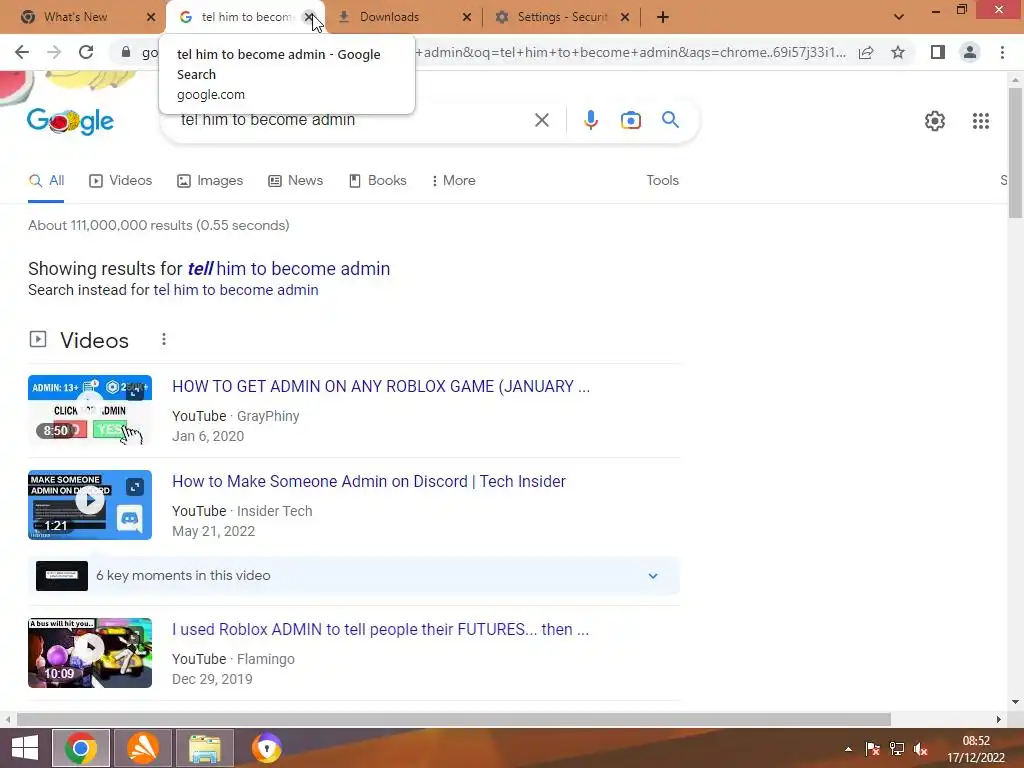Image resolution: width=1024 pixels, height=768 pixels.
Task: Go to Google homepage via logo
Action: 71,121
